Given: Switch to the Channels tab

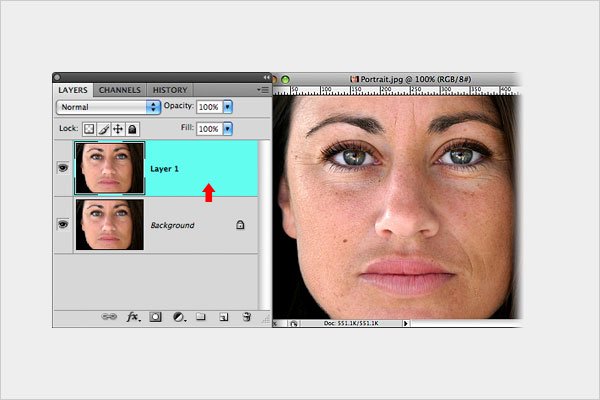Looking at the screenshot, I should pos(120,90).
